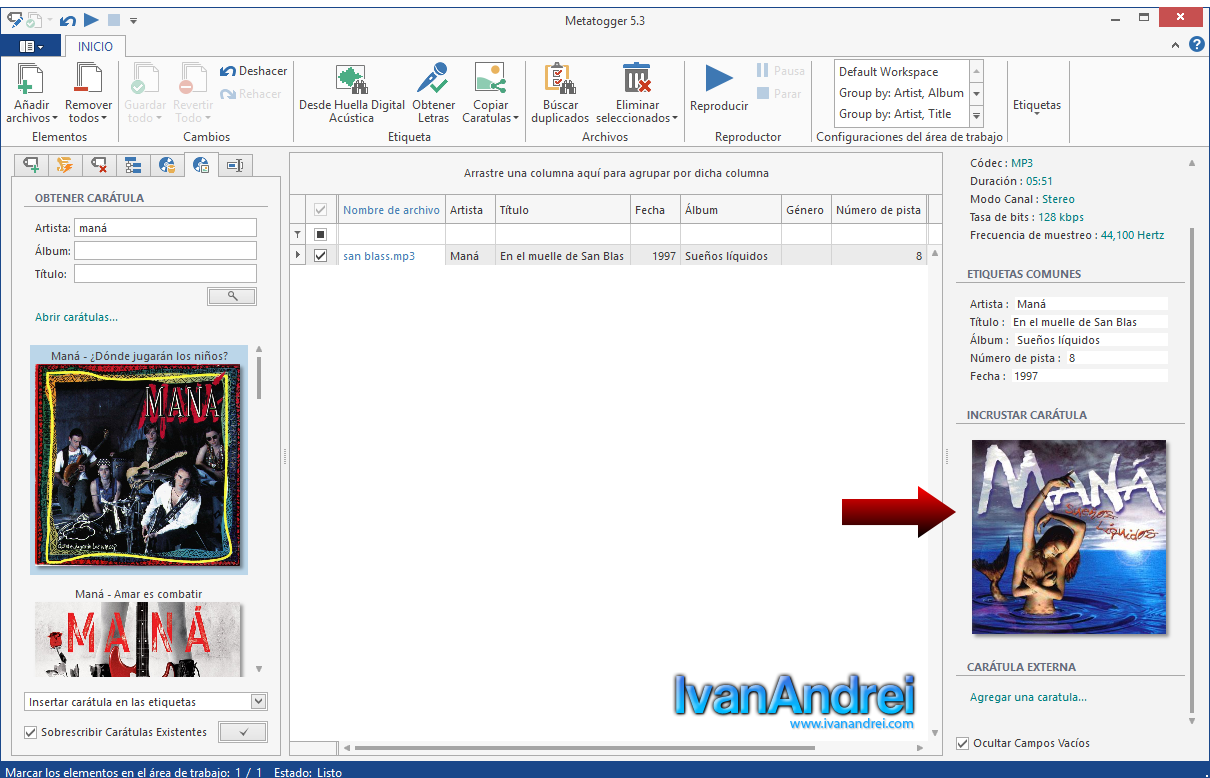Select the INICIO ribbon tab
The image size is (1210, 778).
[96, 46]
